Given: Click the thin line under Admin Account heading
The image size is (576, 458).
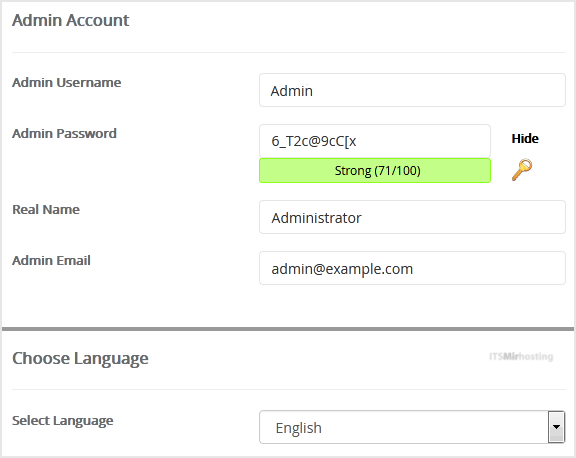Looking at the screenshot, I should pos(289,53).
